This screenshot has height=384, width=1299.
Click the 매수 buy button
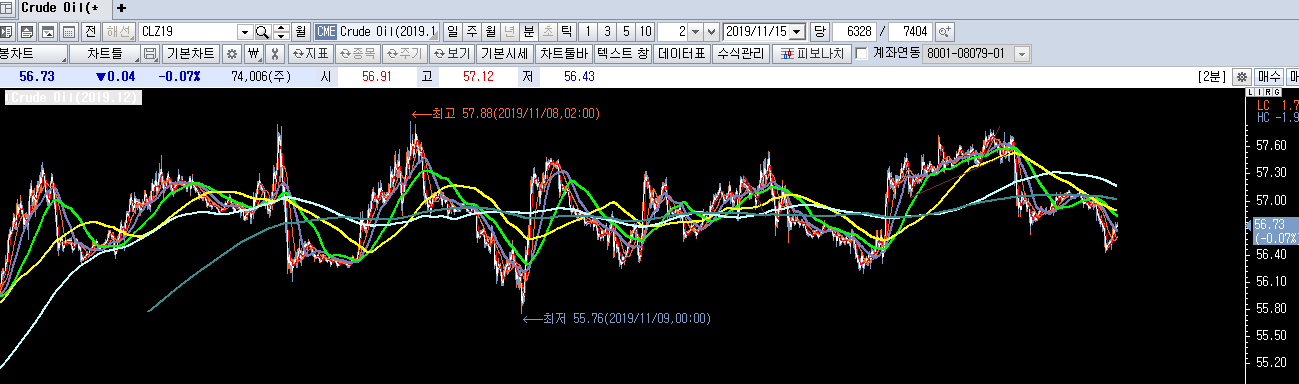click(x=1268, y=76)
